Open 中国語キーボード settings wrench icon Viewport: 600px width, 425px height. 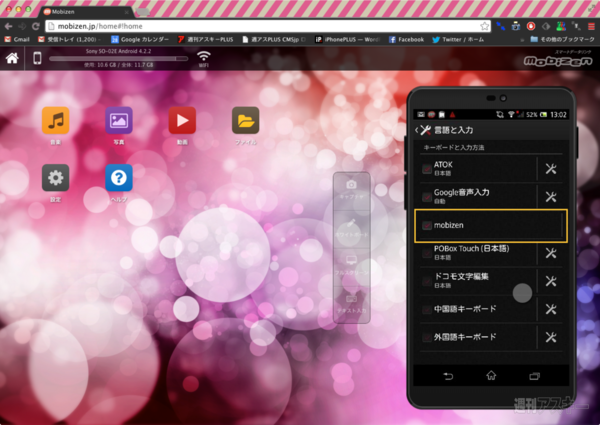pyautogui.click(x=551, y=309)
